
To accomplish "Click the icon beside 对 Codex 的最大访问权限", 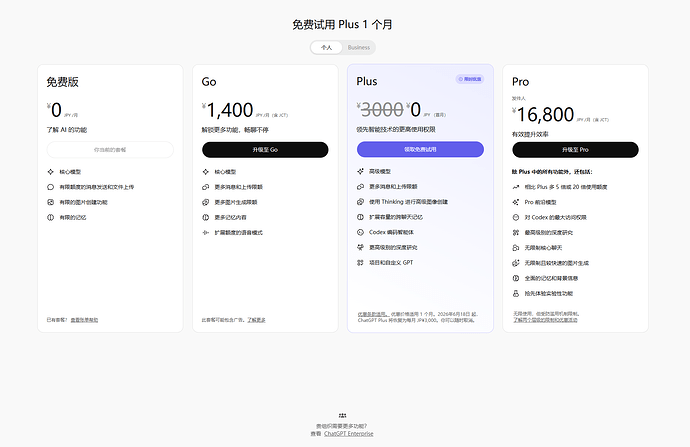I will tap(516, 217).
